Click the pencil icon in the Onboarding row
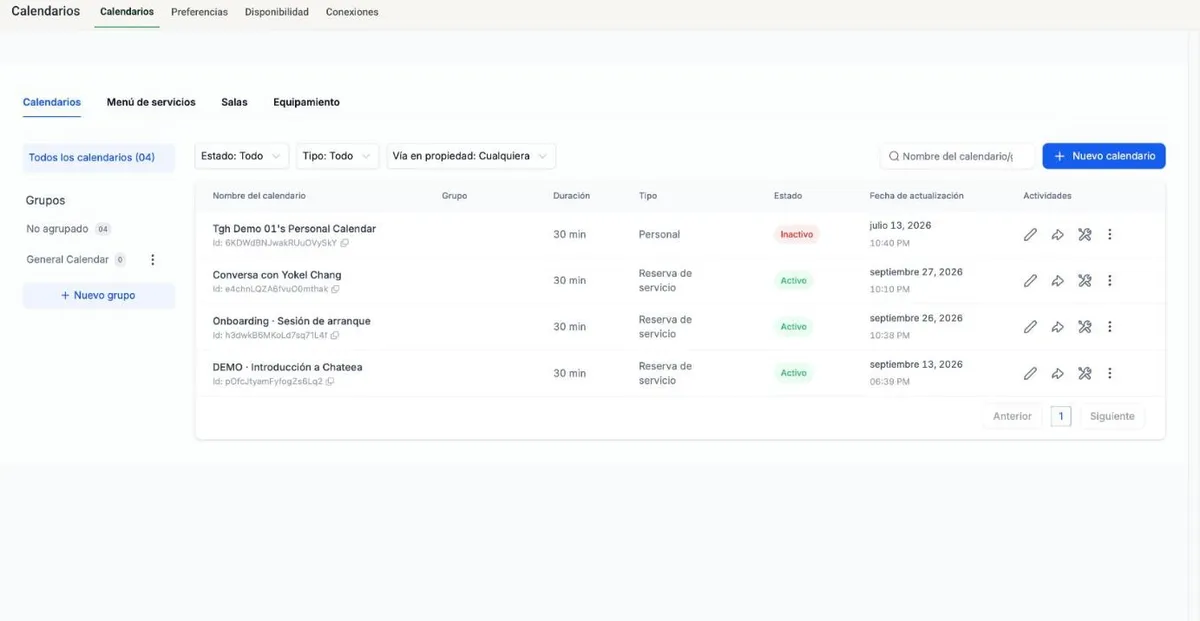1200x621 pixels. tap(1030, 327)
